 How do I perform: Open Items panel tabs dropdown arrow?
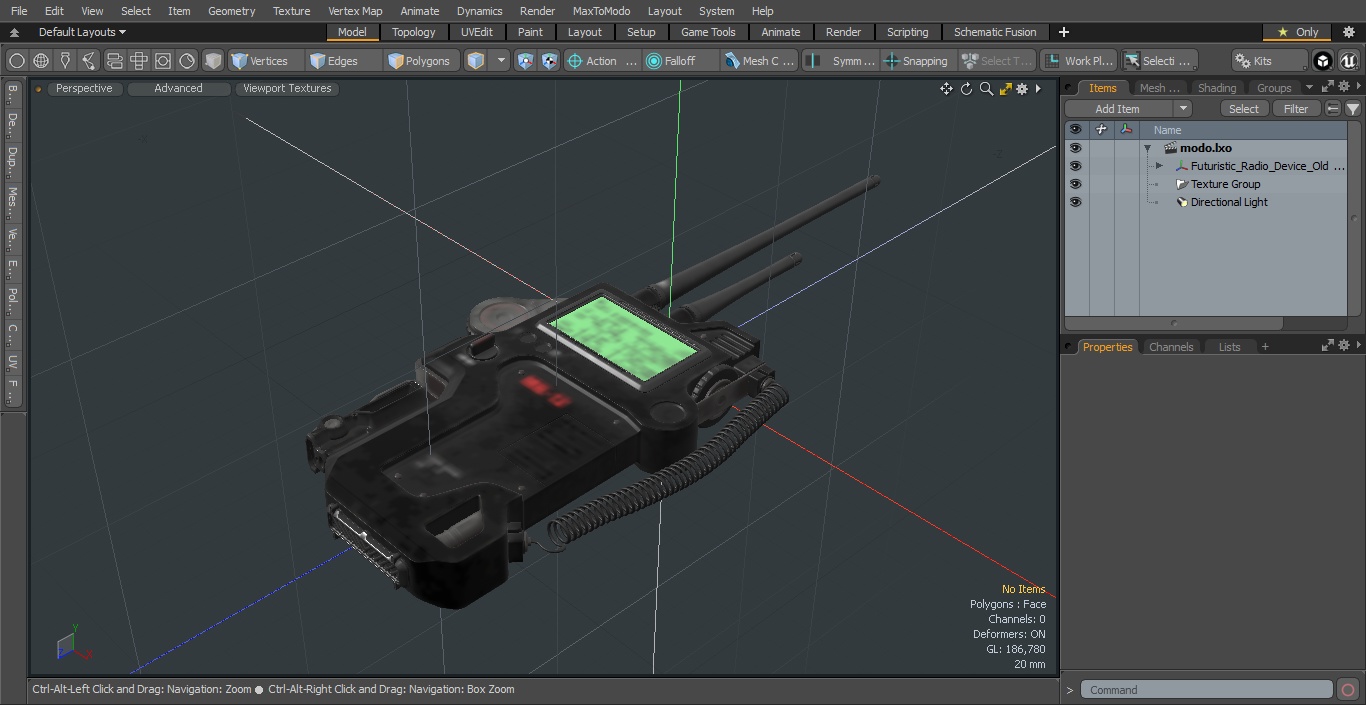click(x=1309, y=88)
